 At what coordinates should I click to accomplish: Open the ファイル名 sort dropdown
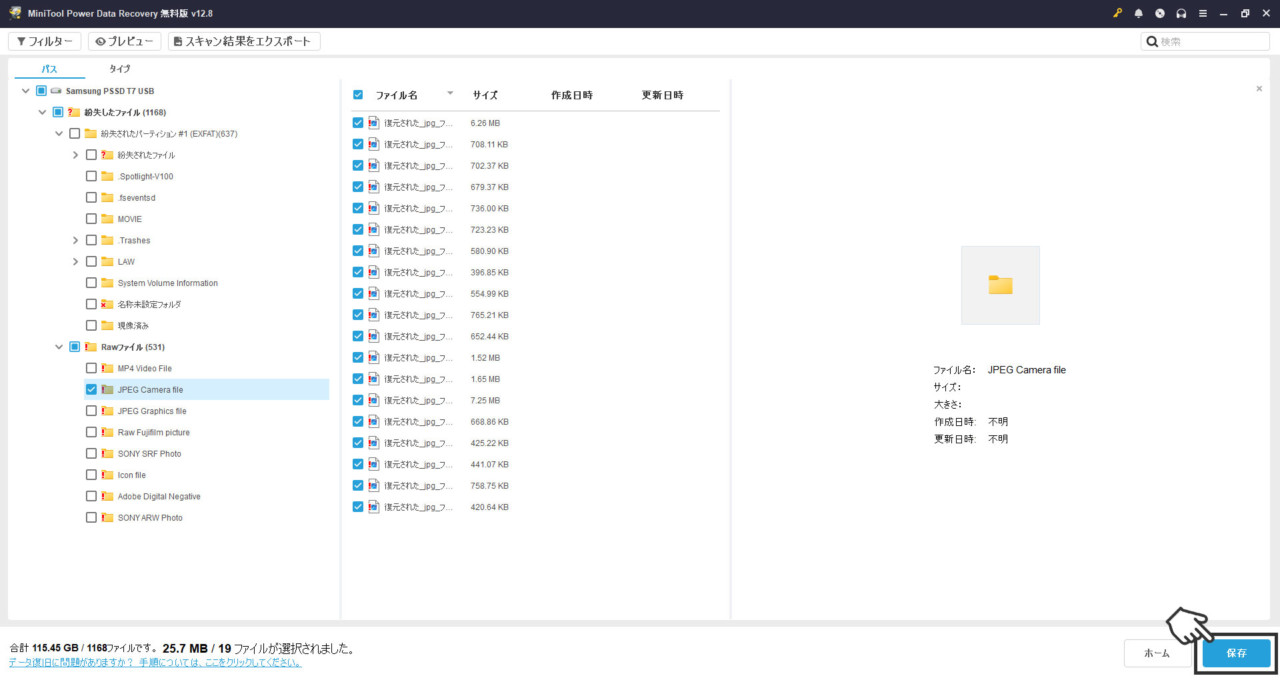[450, 93]
